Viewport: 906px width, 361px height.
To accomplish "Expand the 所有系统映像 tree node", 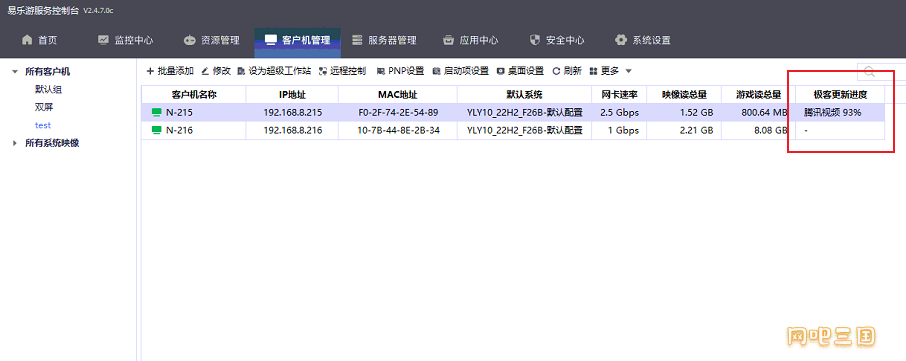I will tap(14, 143).
